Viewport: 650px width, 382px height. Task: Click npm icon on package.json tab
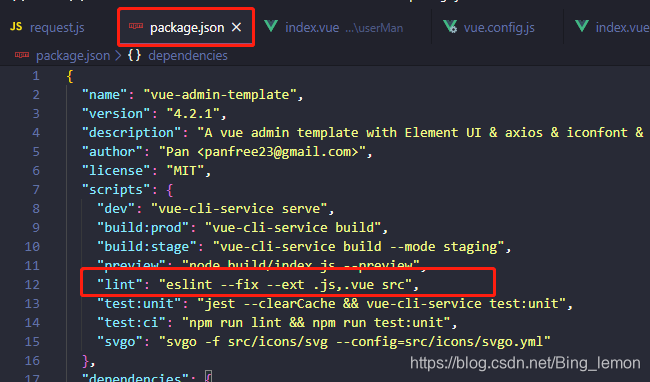136,26
